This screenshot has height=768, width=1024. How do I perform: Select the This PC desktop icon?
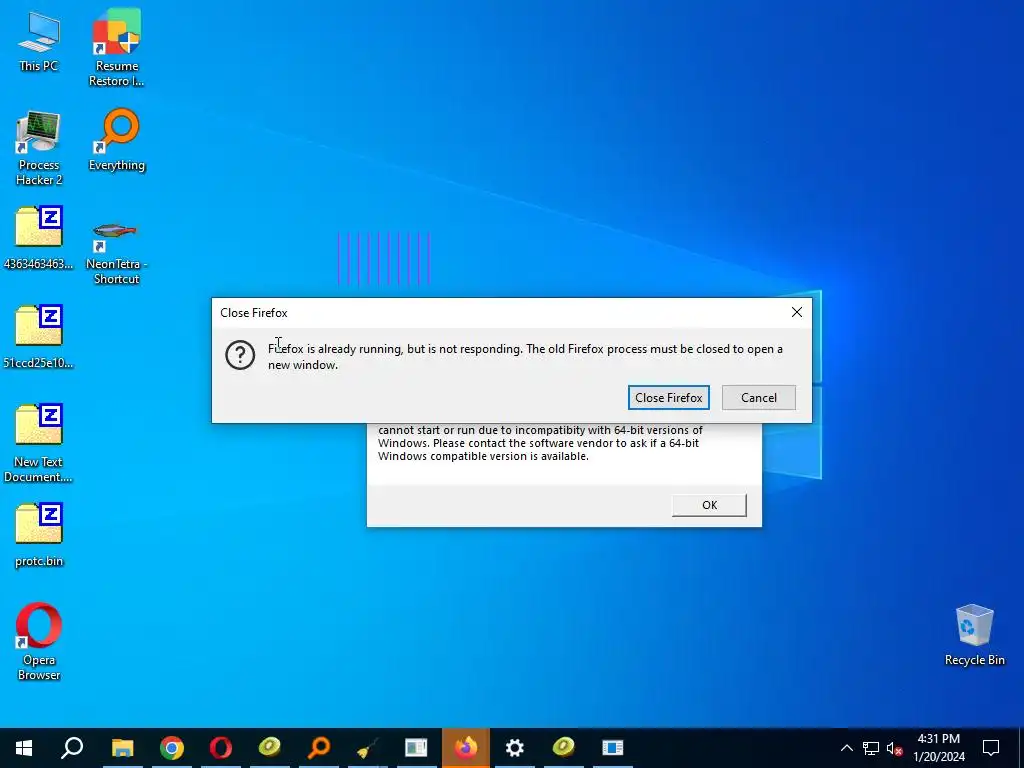tap(39, 42)
